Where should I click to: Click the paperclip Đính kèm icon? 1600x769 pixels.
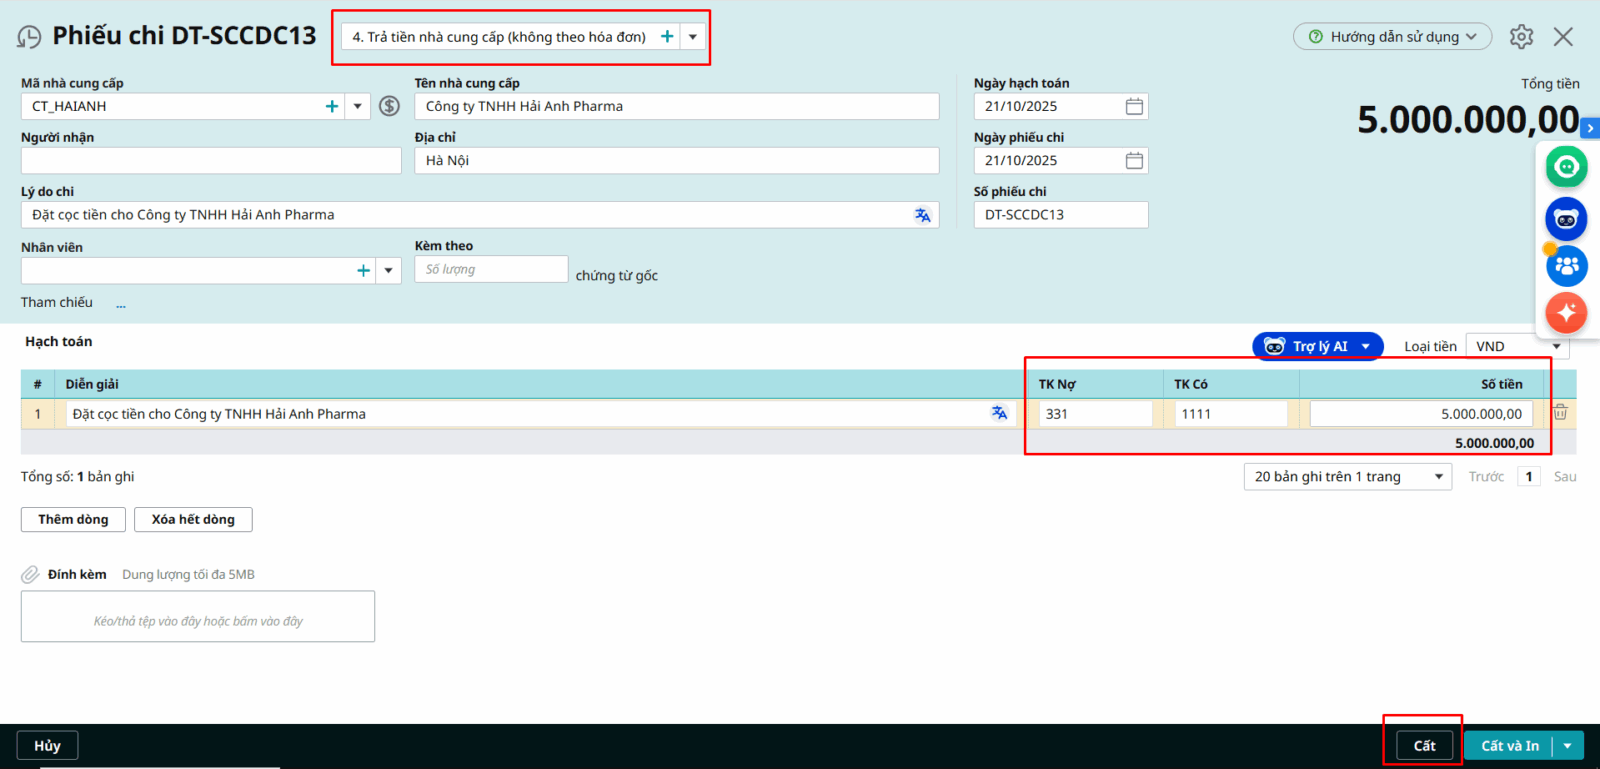coord(30,574)
